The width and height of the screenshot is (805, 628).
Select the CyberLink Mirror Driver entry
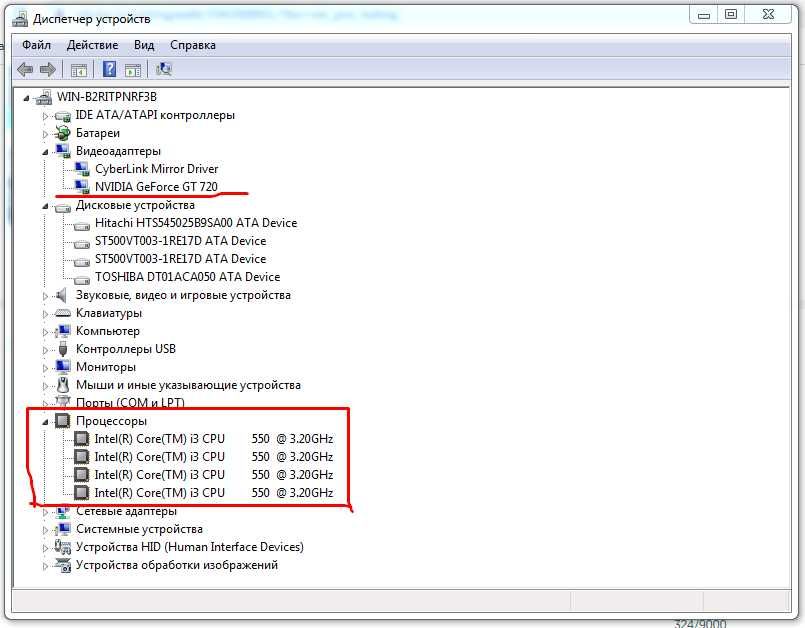click(x=157, y=169)
